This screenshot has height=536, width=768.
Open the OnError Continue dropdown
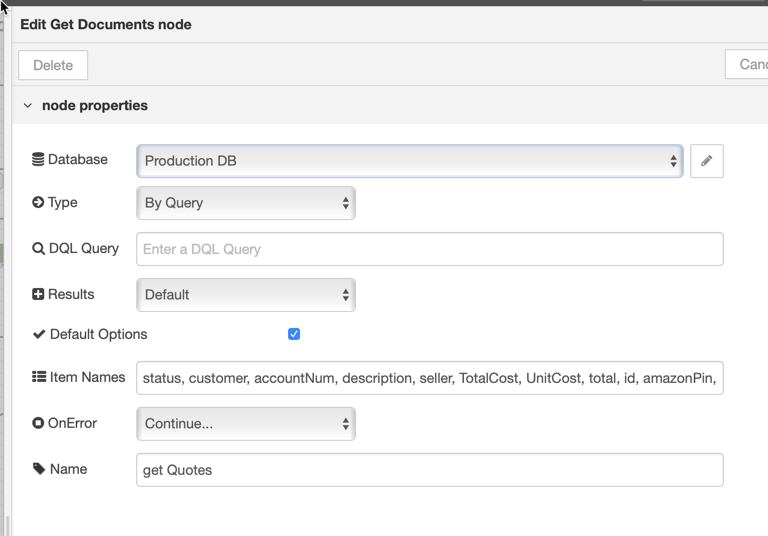[x=246, y=424]
